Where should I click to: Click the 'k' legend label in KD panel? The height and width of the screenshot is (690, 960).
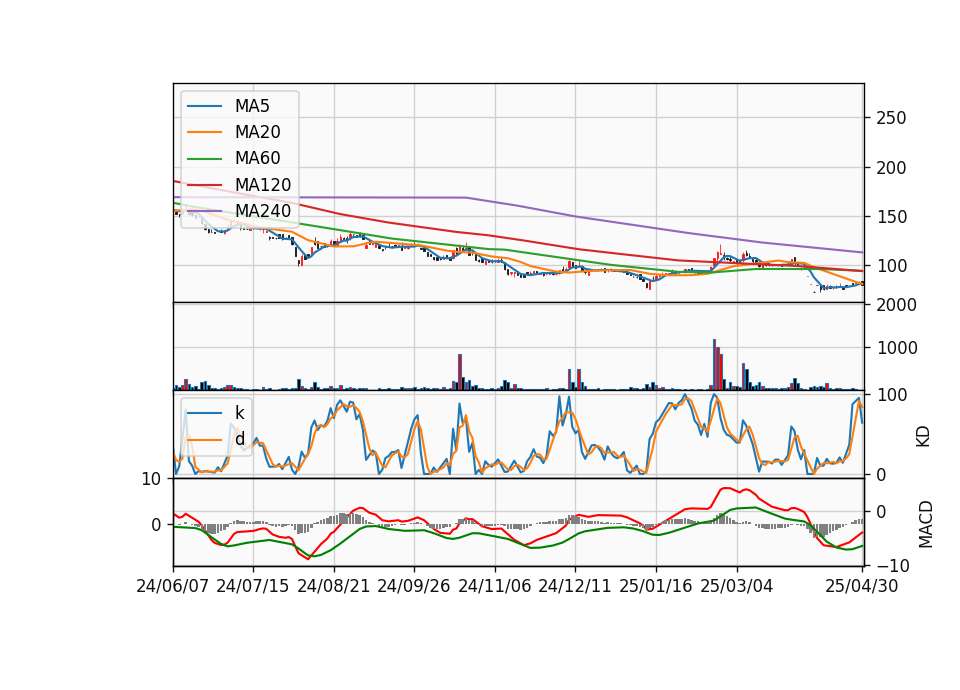coord(239,413)
